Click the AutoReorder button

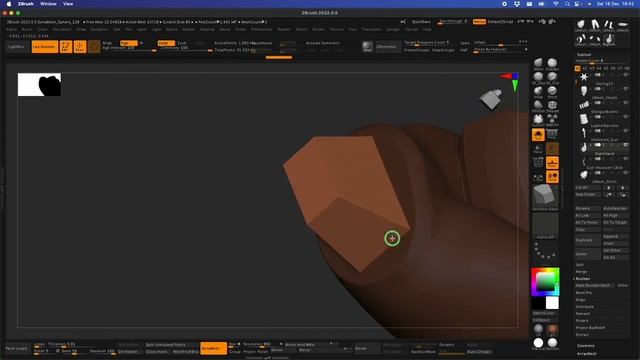(x=615, y=209)
